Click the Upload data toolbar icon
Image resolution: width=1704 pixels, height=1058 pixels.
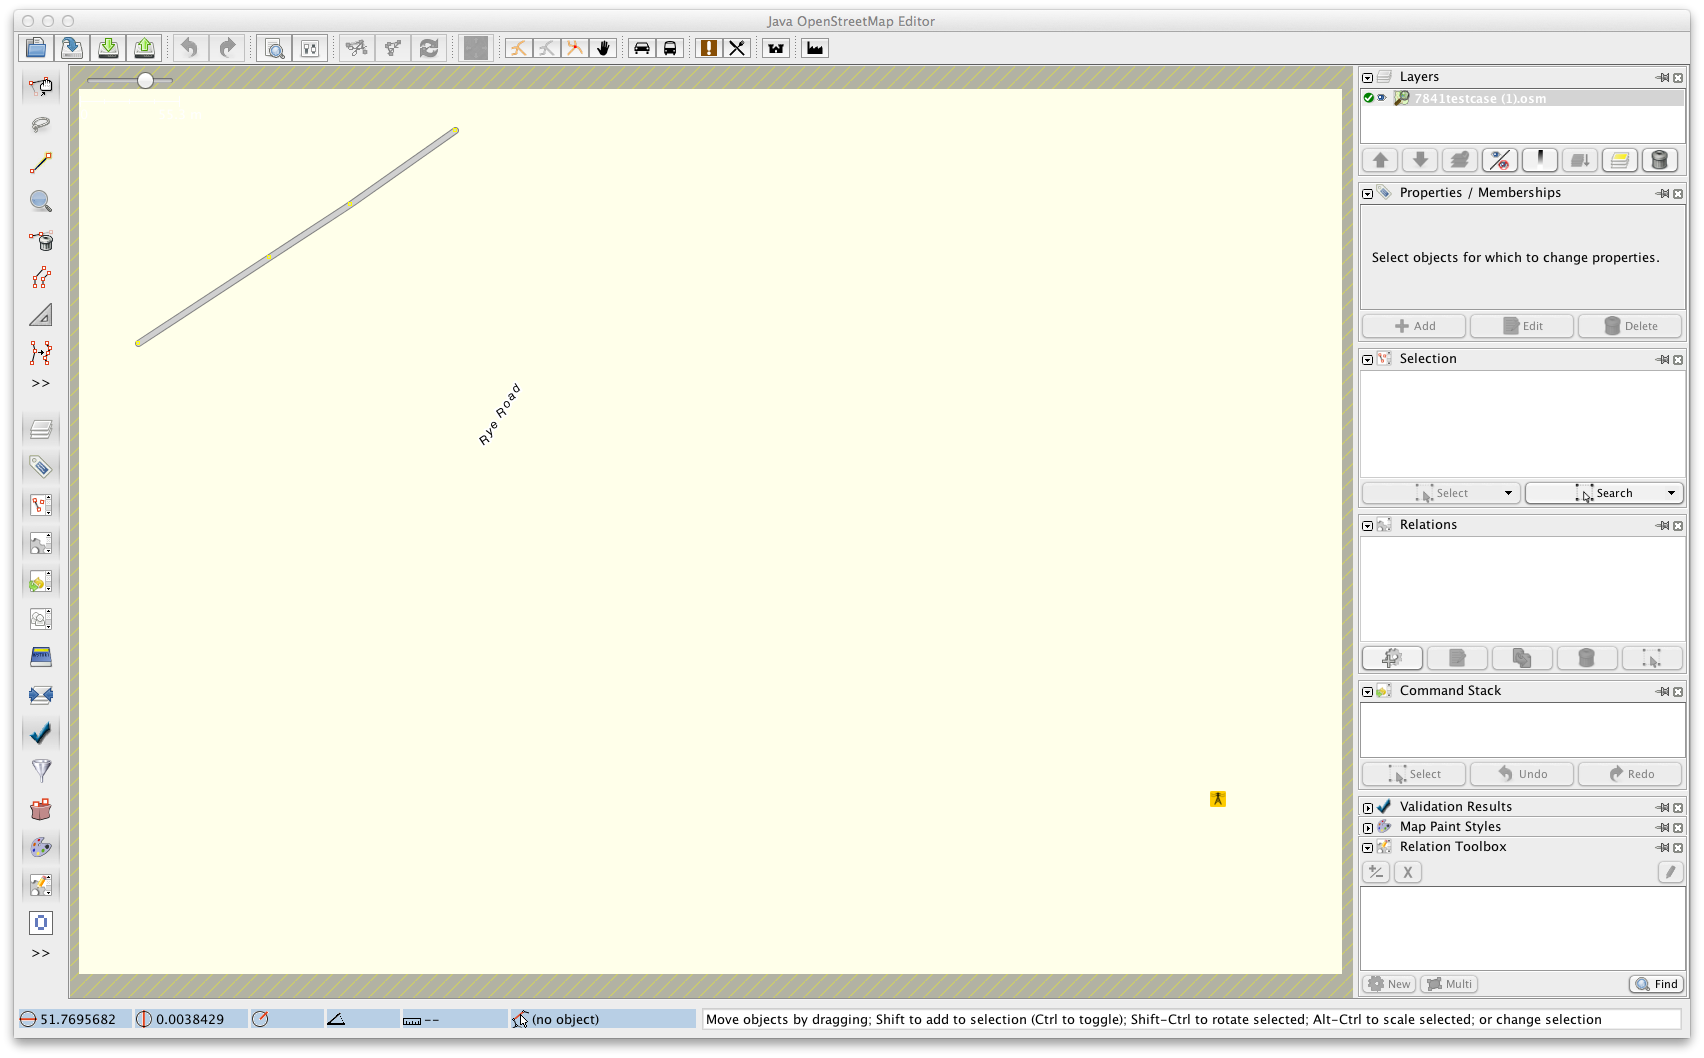(144, 48)
